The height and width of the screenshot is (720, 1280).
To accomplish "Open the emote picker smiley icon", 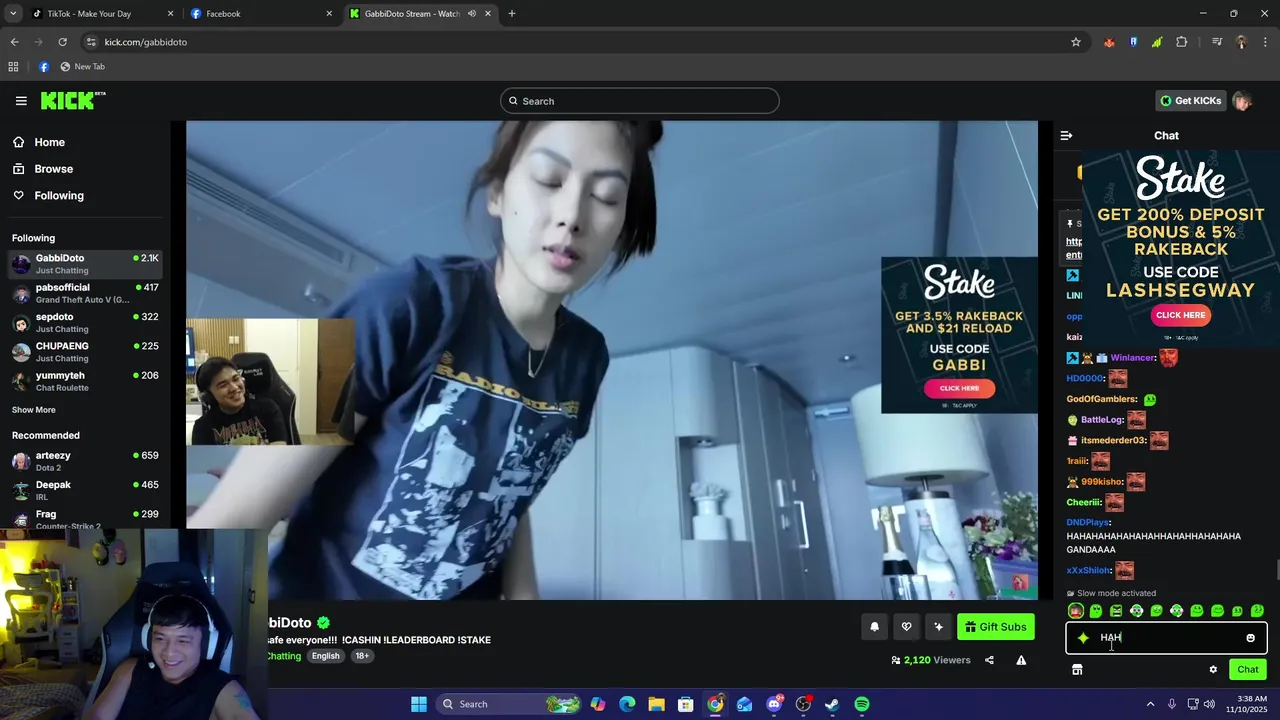I will [1250, 638].
